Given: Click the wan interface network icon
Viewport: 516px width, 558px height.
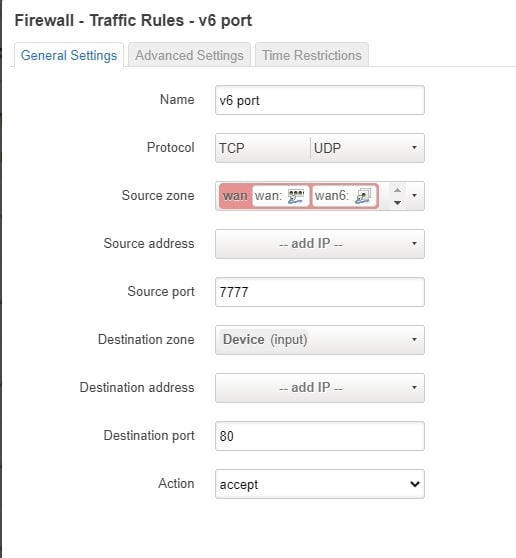Looking at the screenshot, I should pos(296,196).
